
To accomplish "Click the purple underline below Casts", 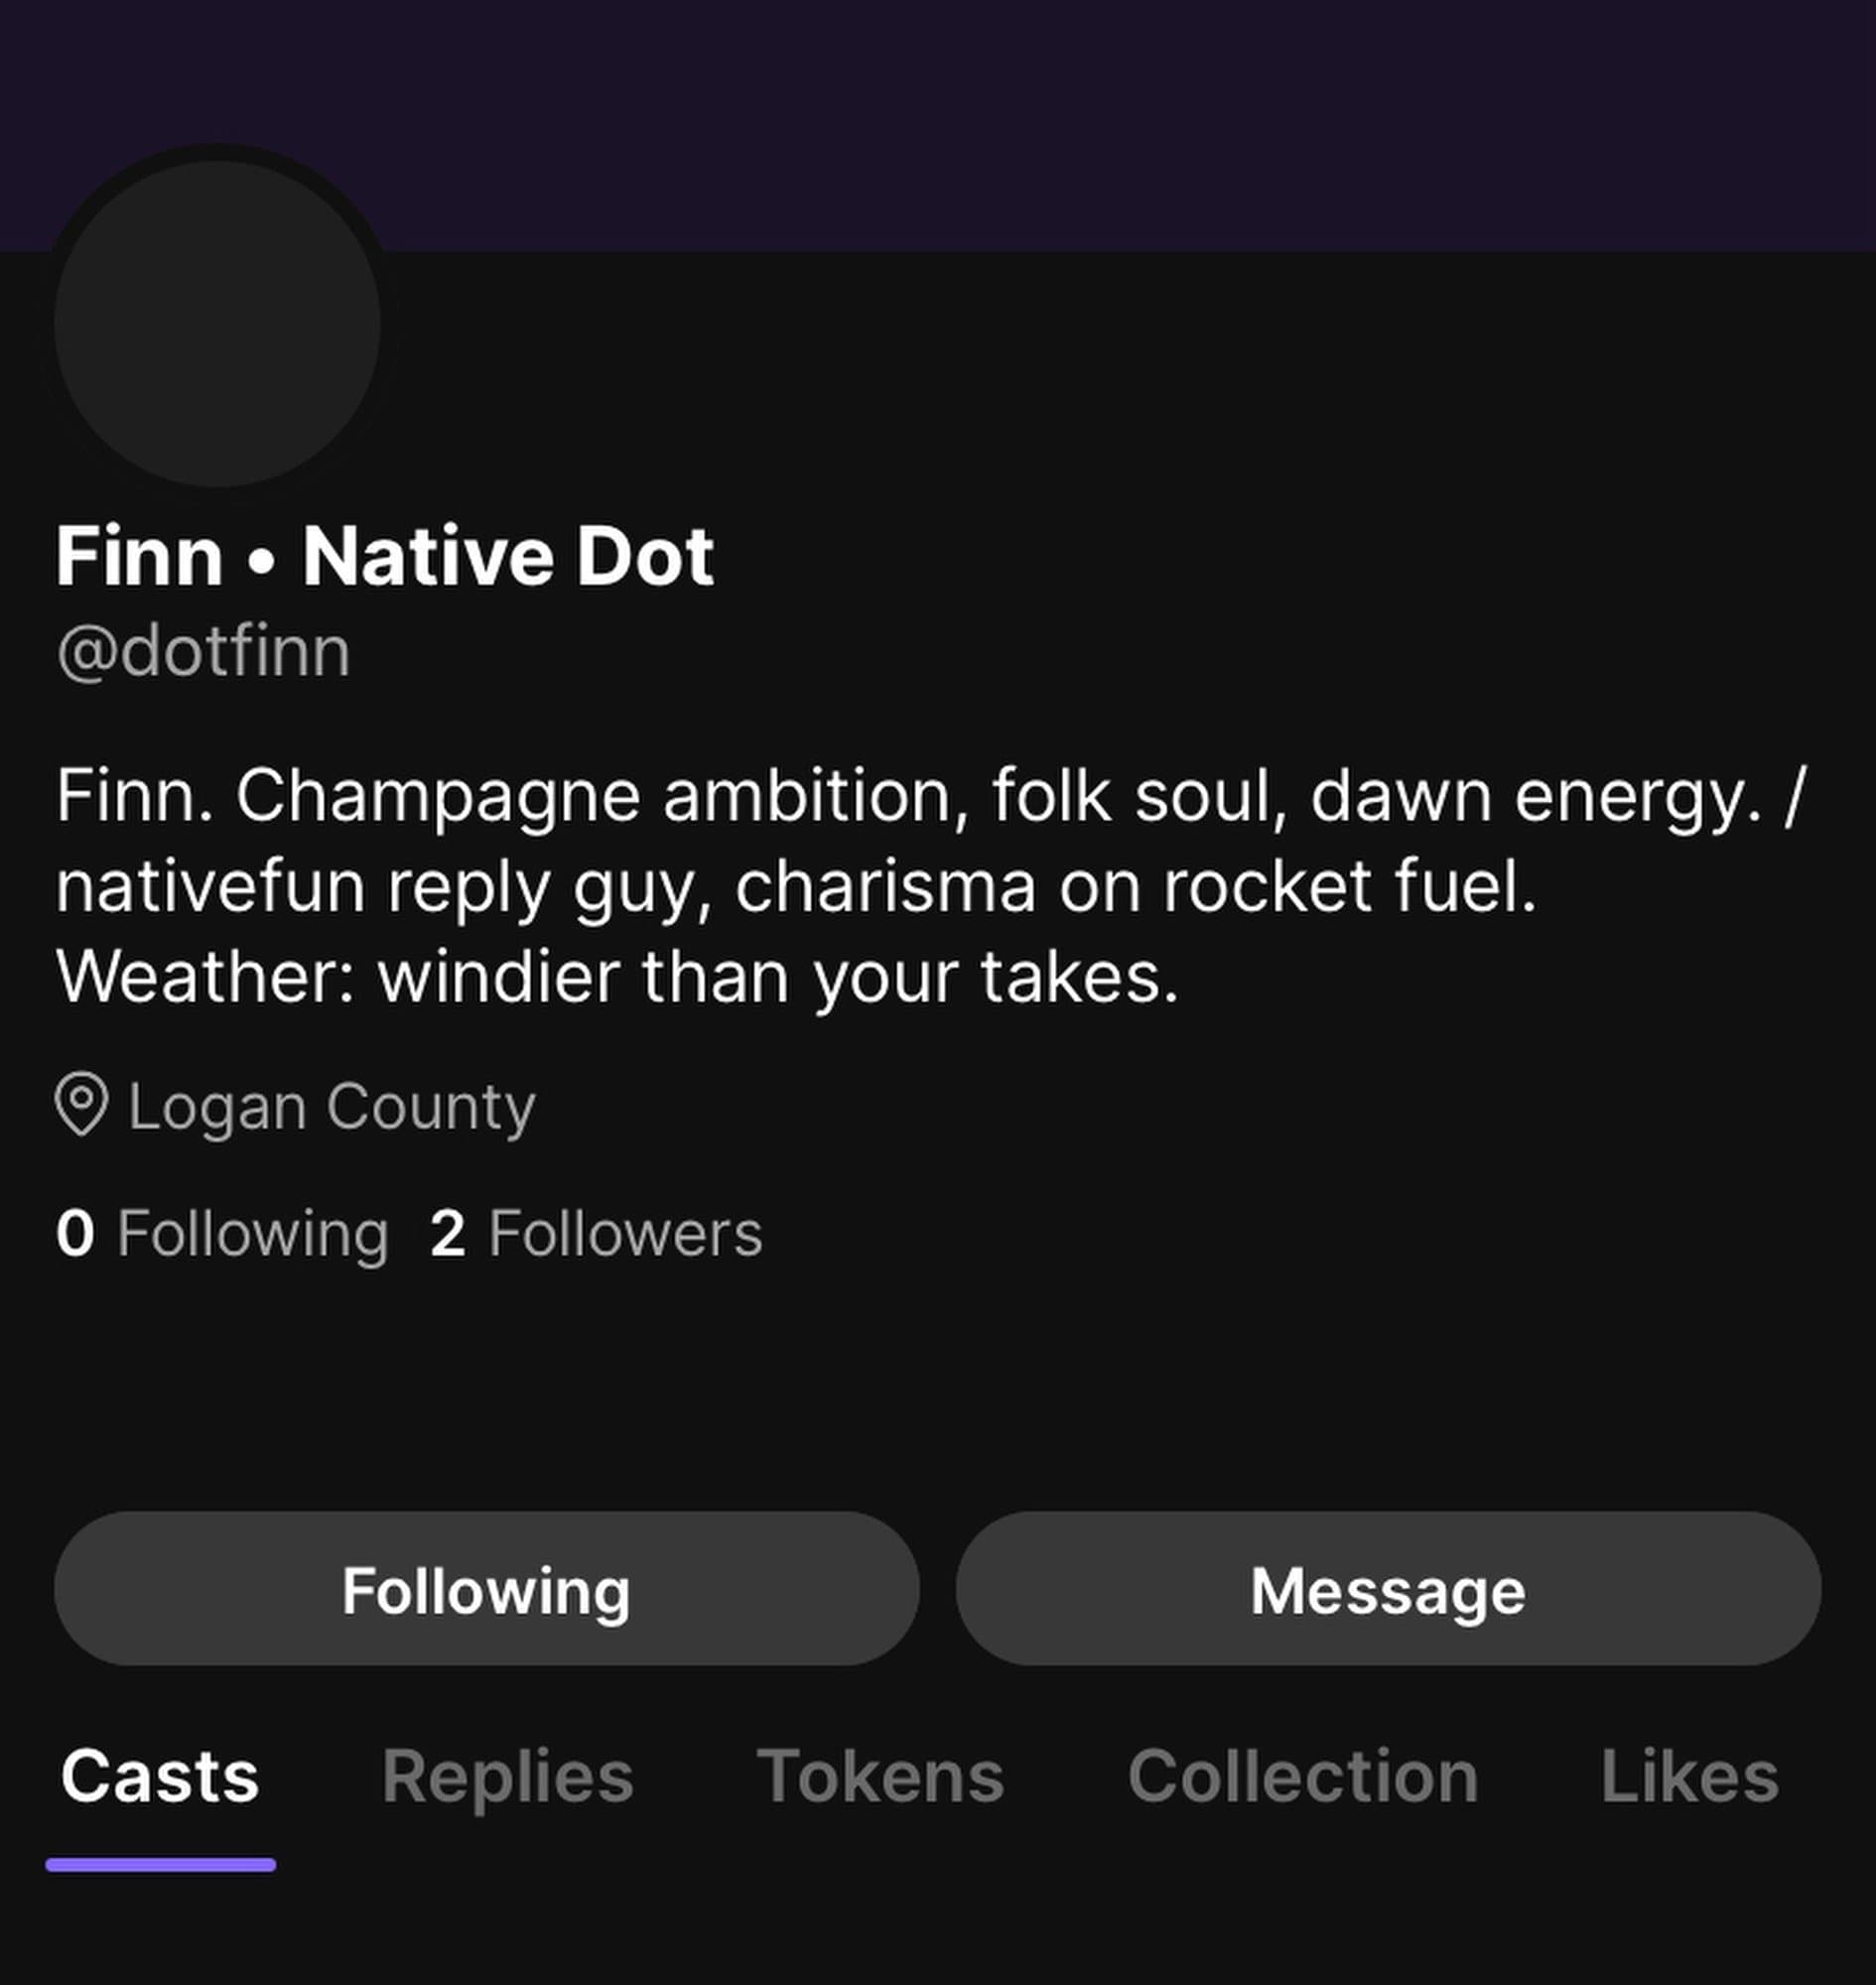I will click(x=160, y=1865).
